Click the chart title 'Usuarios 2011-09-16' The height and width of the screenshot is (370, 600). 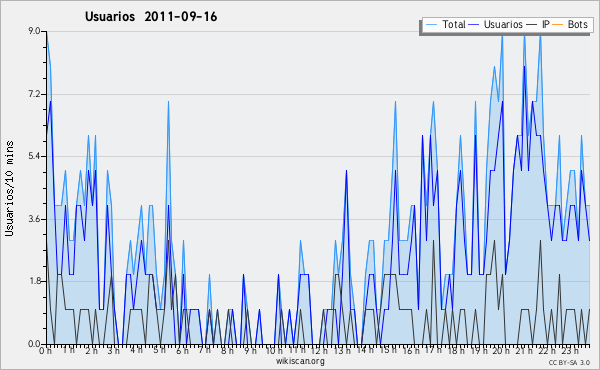click(x=151, y=17)
